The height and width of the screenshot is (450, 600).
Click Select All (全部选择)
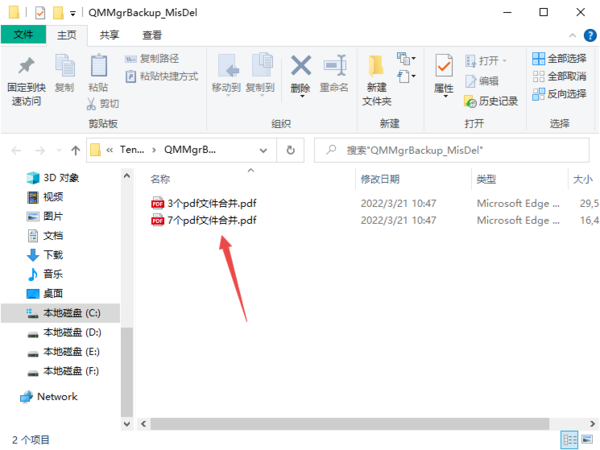(x=559, y=59)
